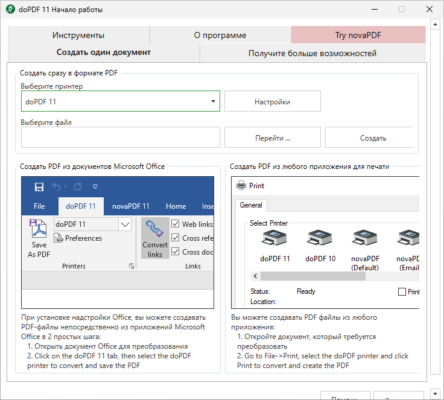Click the quick access customize arrow icon
Viewport: 444px width, 400px height.
pos(95,187)
